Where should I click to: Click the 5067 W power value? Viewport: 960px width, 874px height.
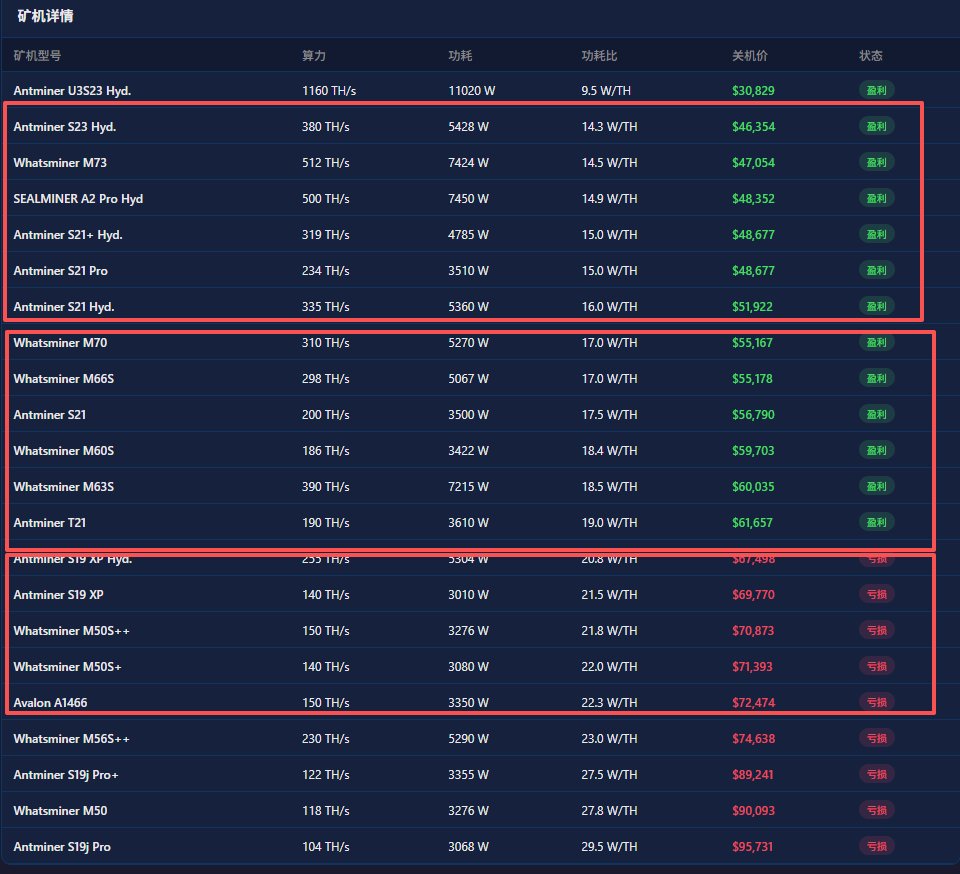tap(468, 379)
